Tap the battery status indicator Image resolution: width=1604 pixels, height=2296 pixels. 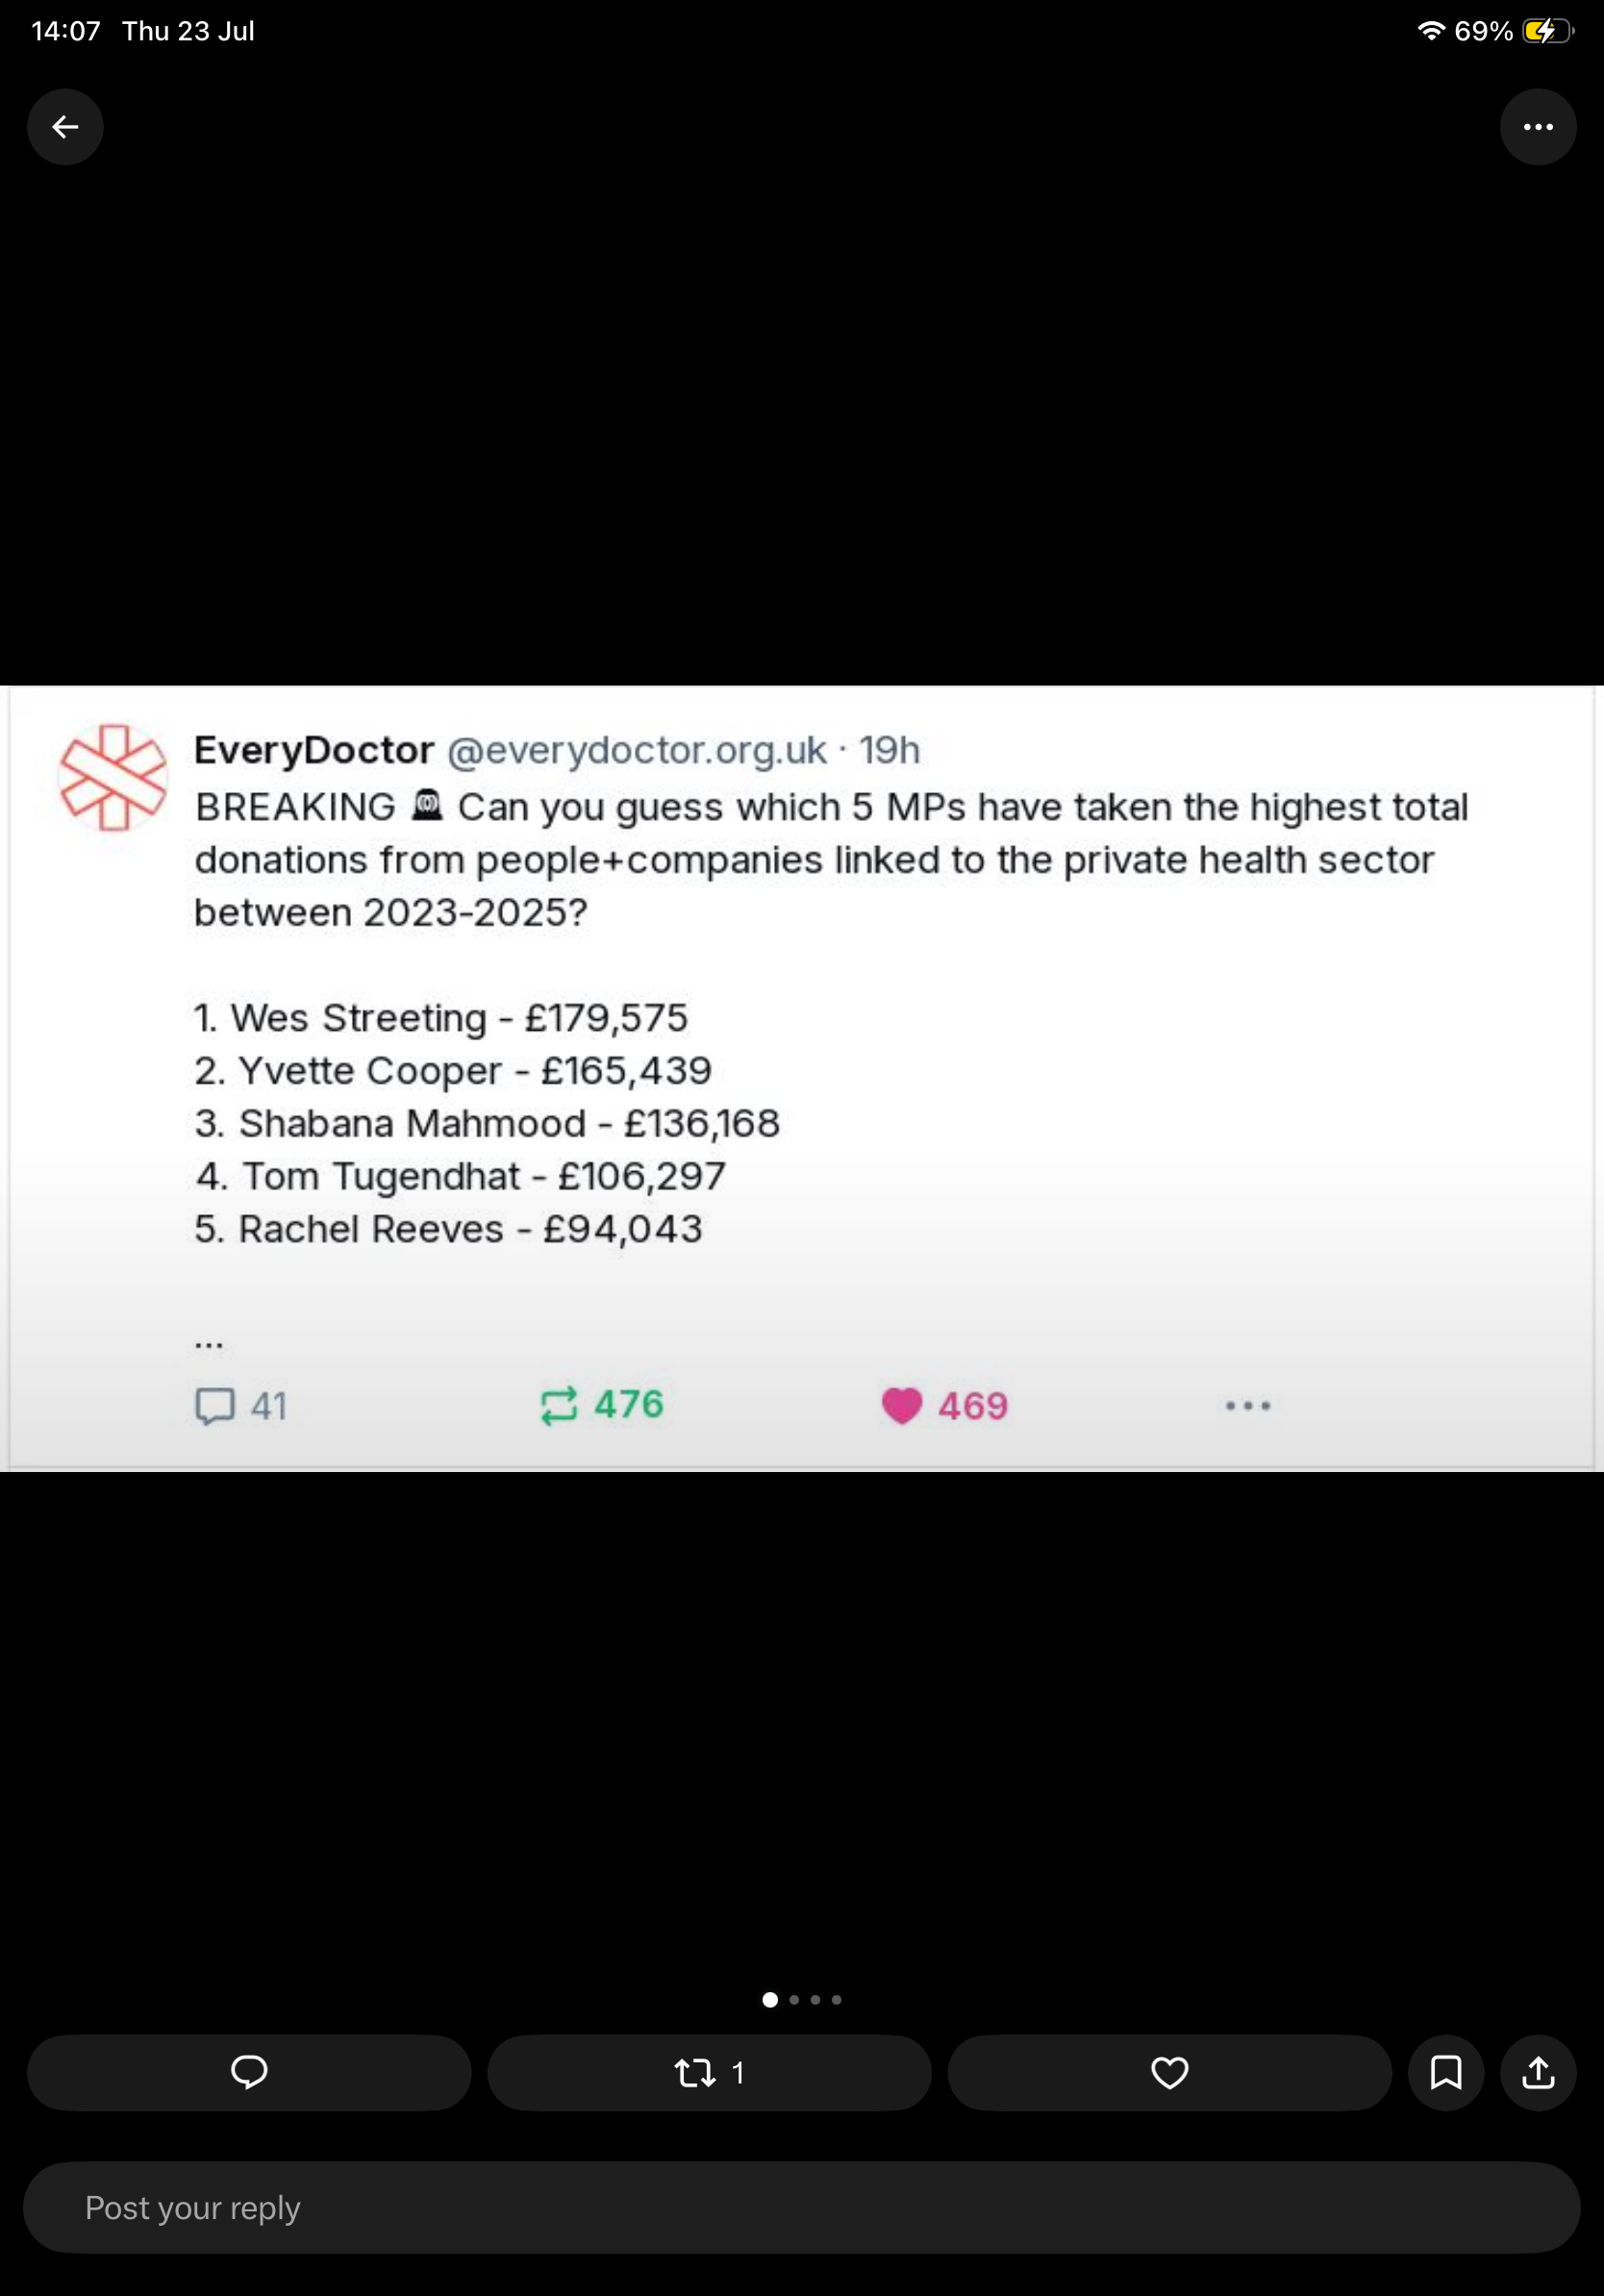(1547, 31)
